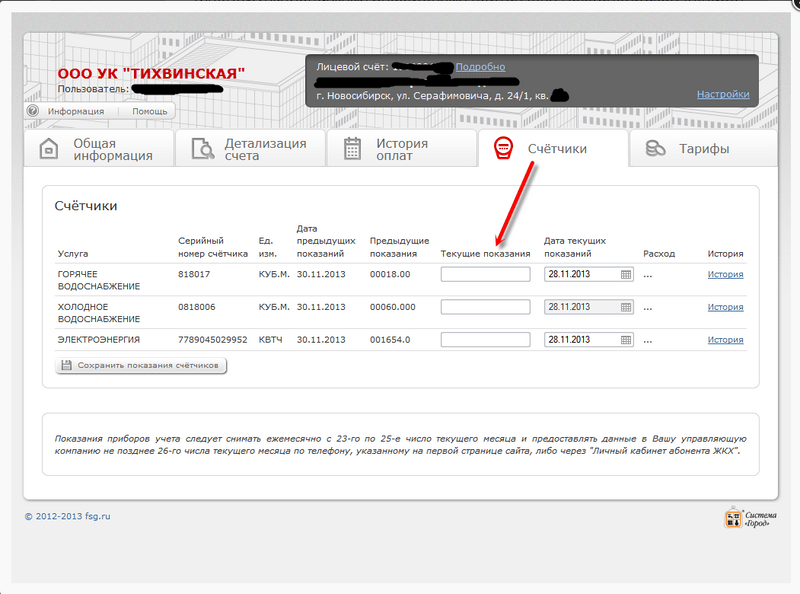The height and width of the screenshot is (594, 800).
Task: Click Сохранить показания счётчиков button
Action: coord(141,365)
